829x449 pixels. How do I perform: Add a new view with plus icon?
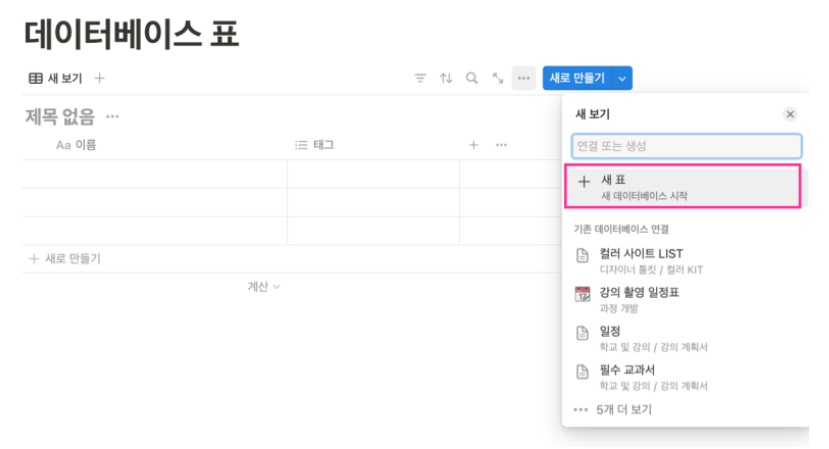(99, 78)
